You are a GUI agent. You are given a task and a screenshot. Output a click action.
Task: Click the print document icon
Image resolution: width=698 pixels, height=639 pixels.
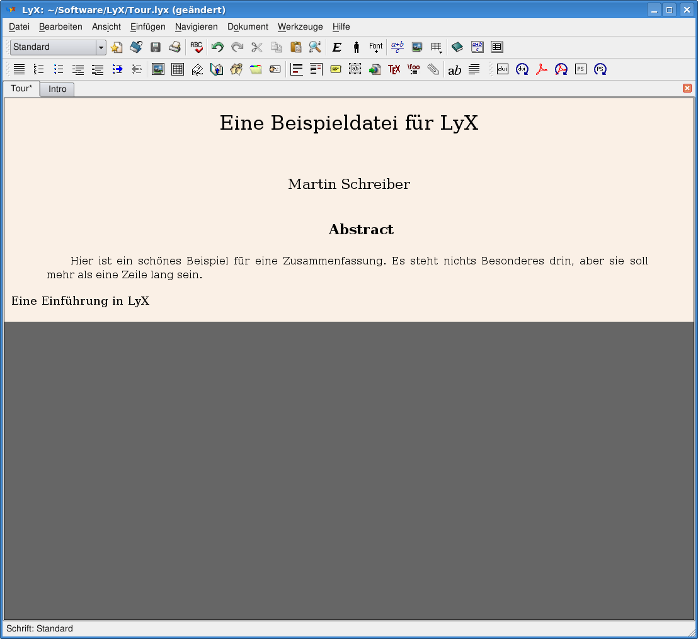[175, 47]
